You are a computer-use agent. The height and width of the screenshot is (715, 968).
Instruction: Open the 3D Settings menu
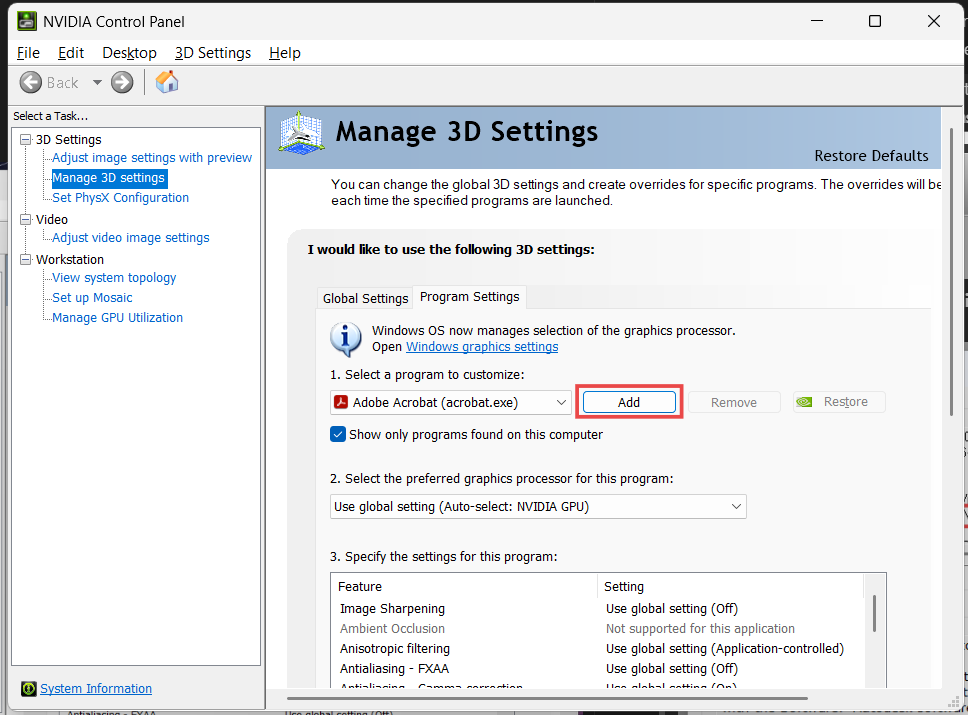[x=212, y=53]
